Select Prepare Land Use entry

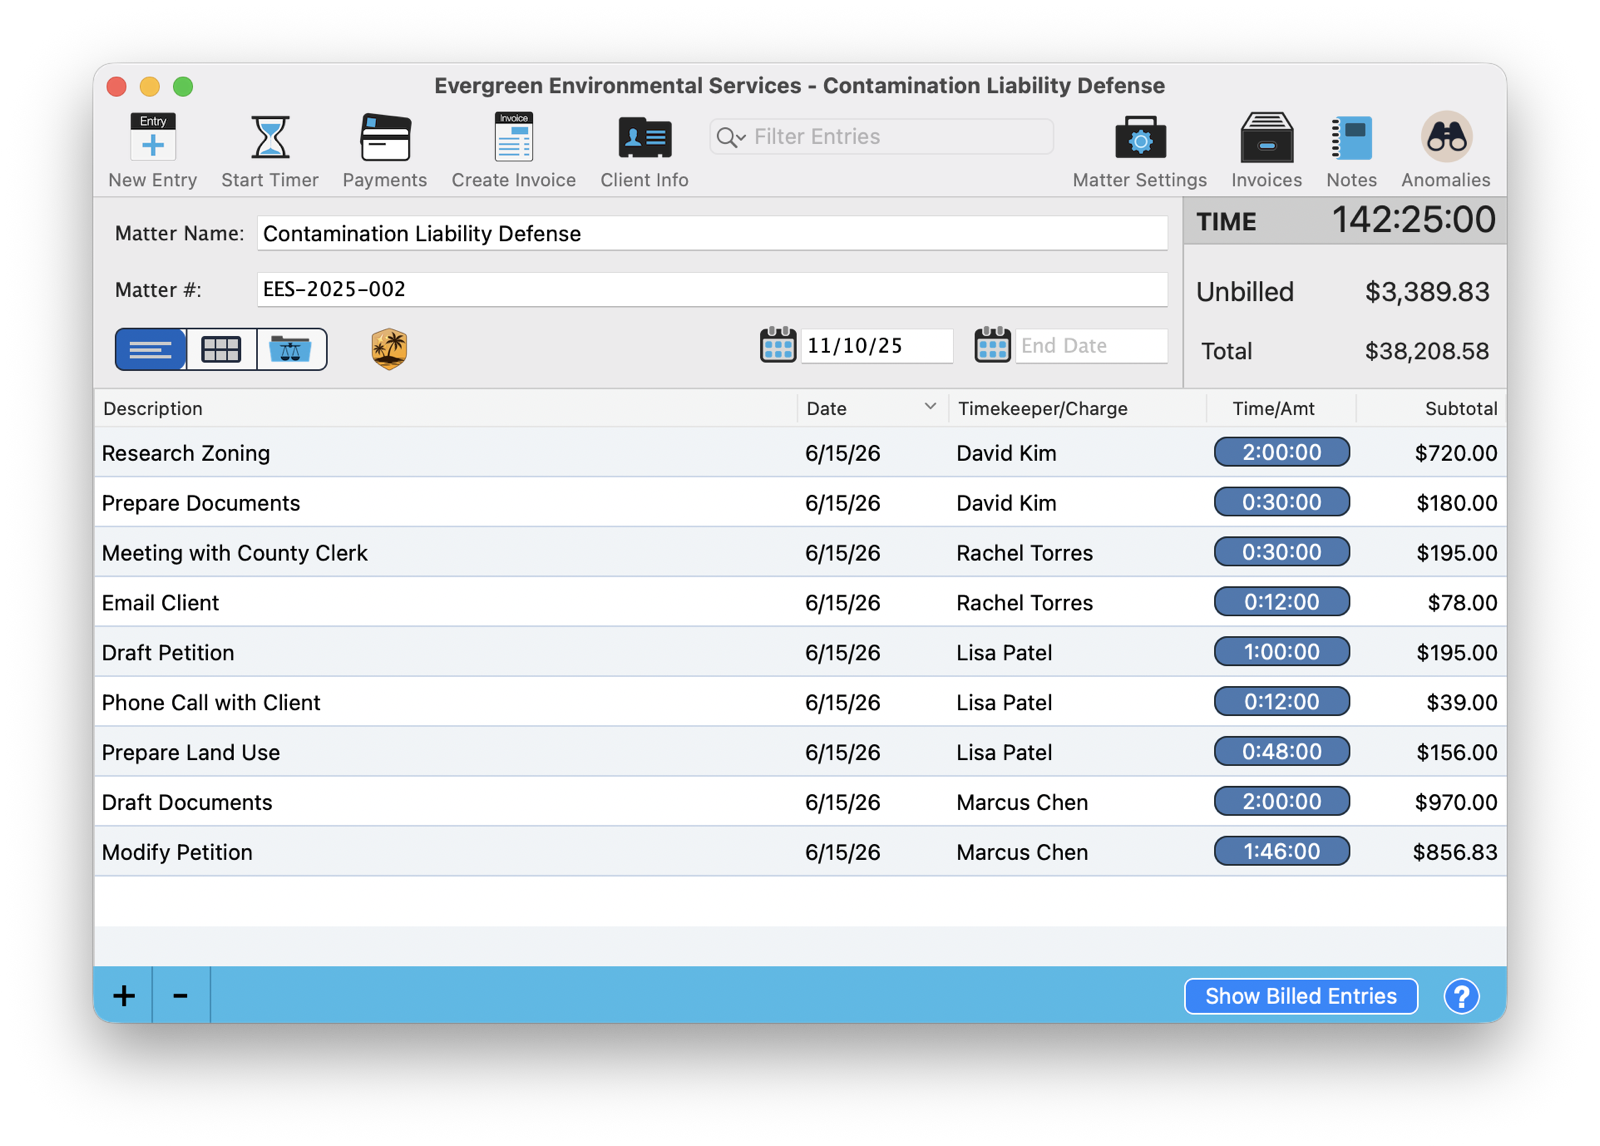(x=800, y=752)
